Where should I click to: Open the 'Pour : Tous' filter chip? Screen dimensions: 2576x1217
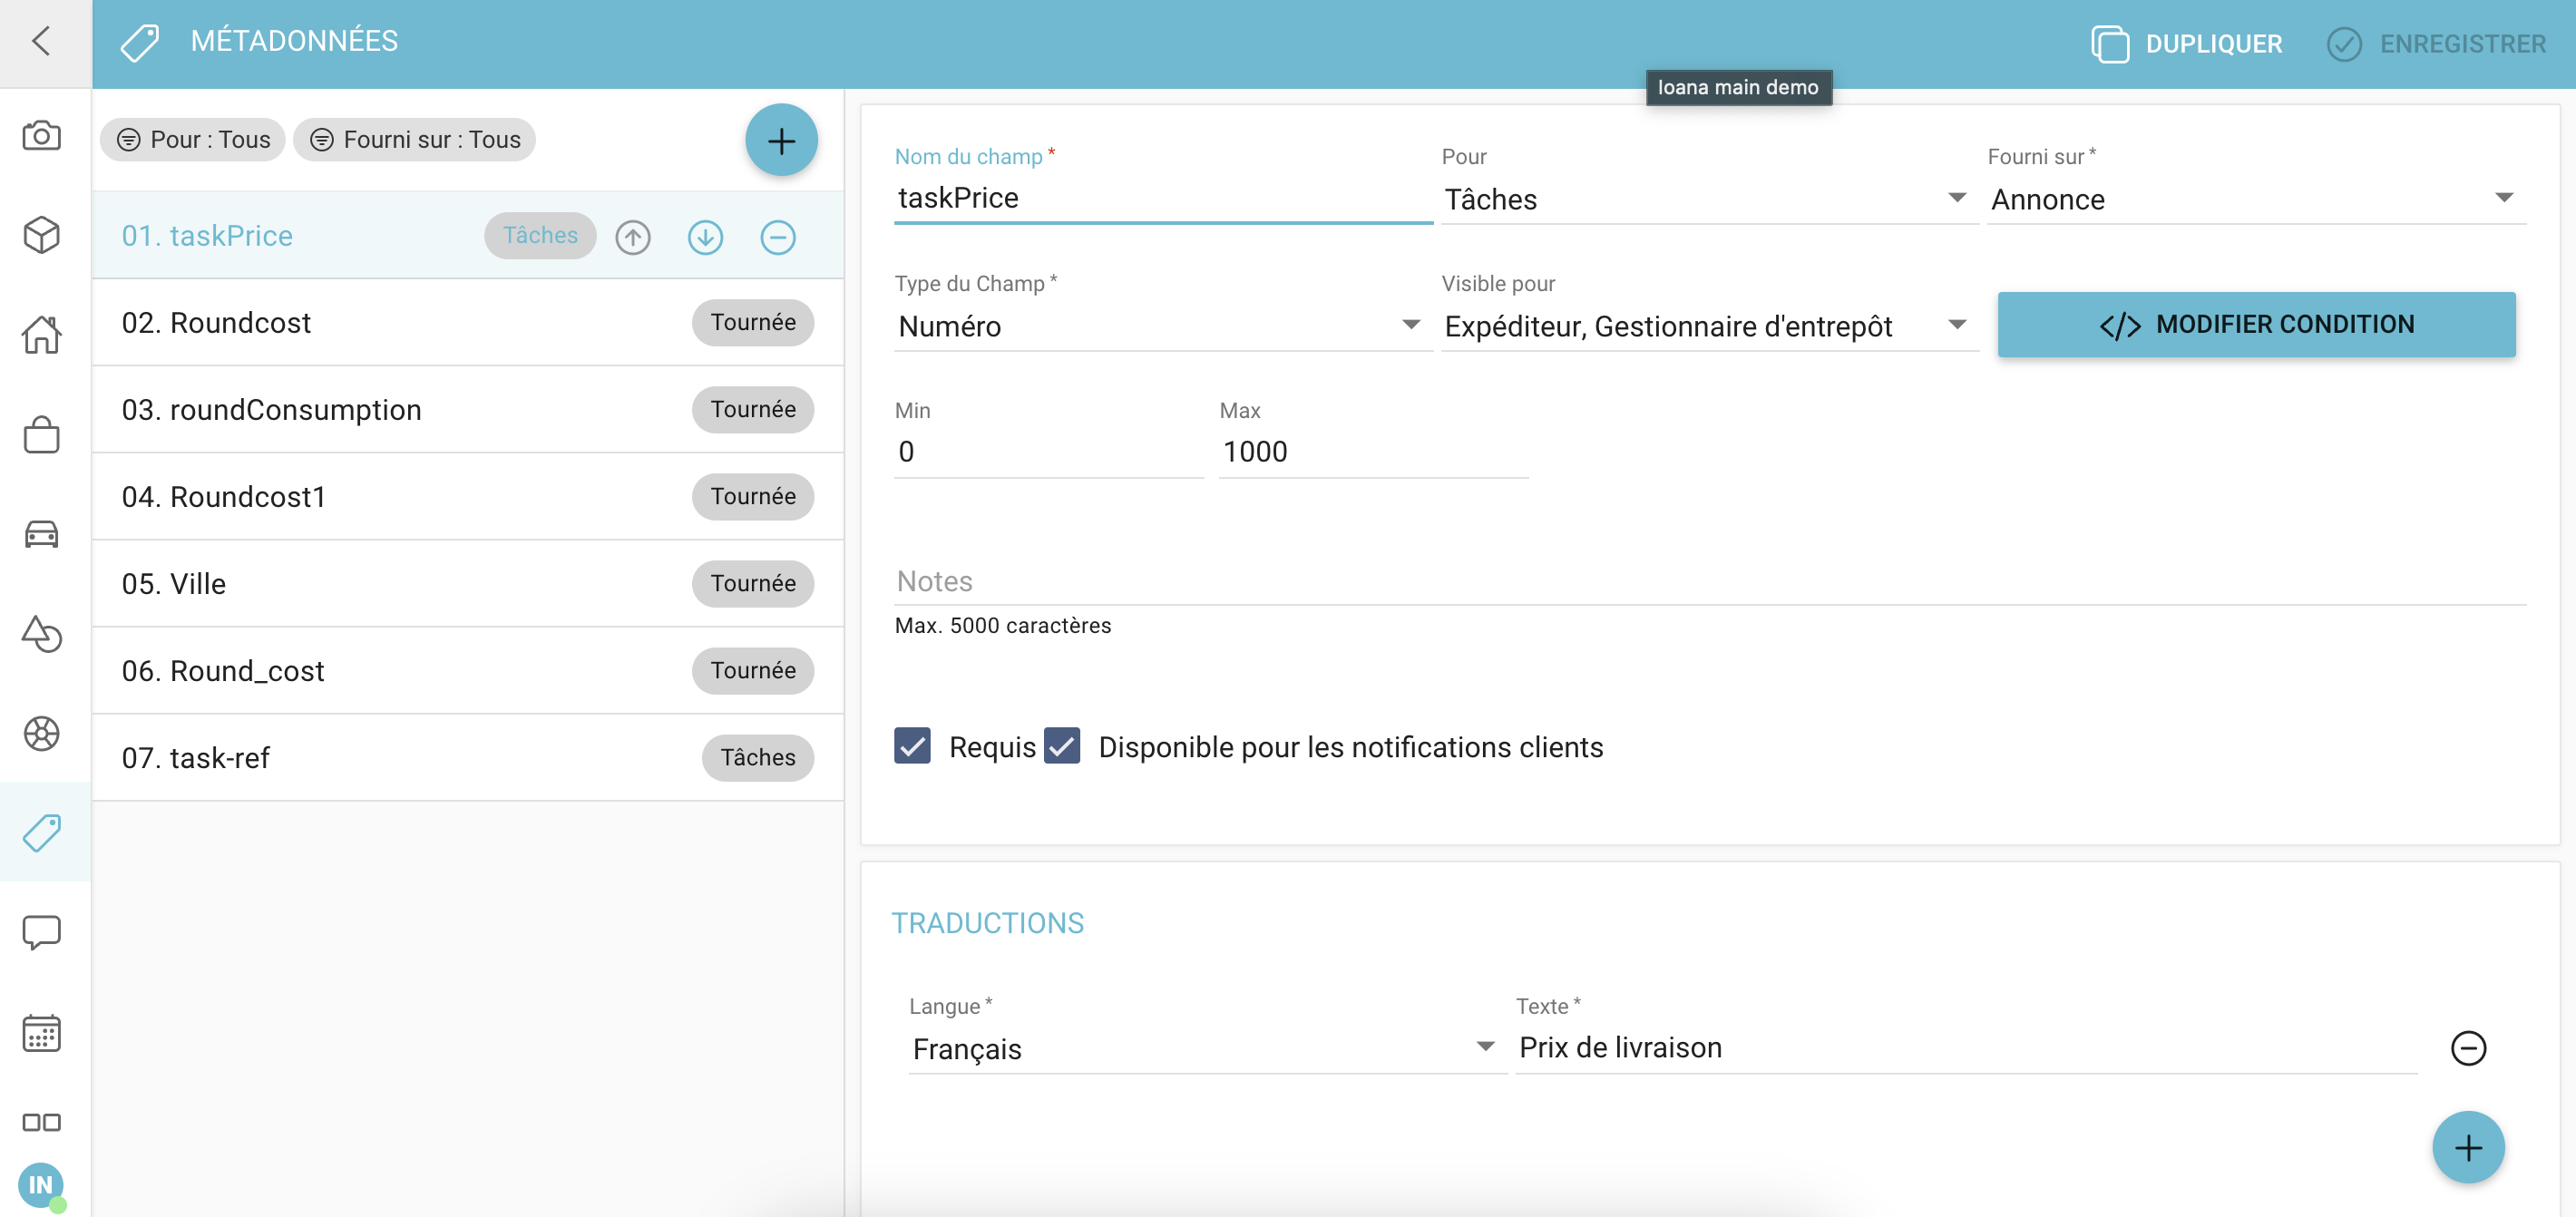193,140
